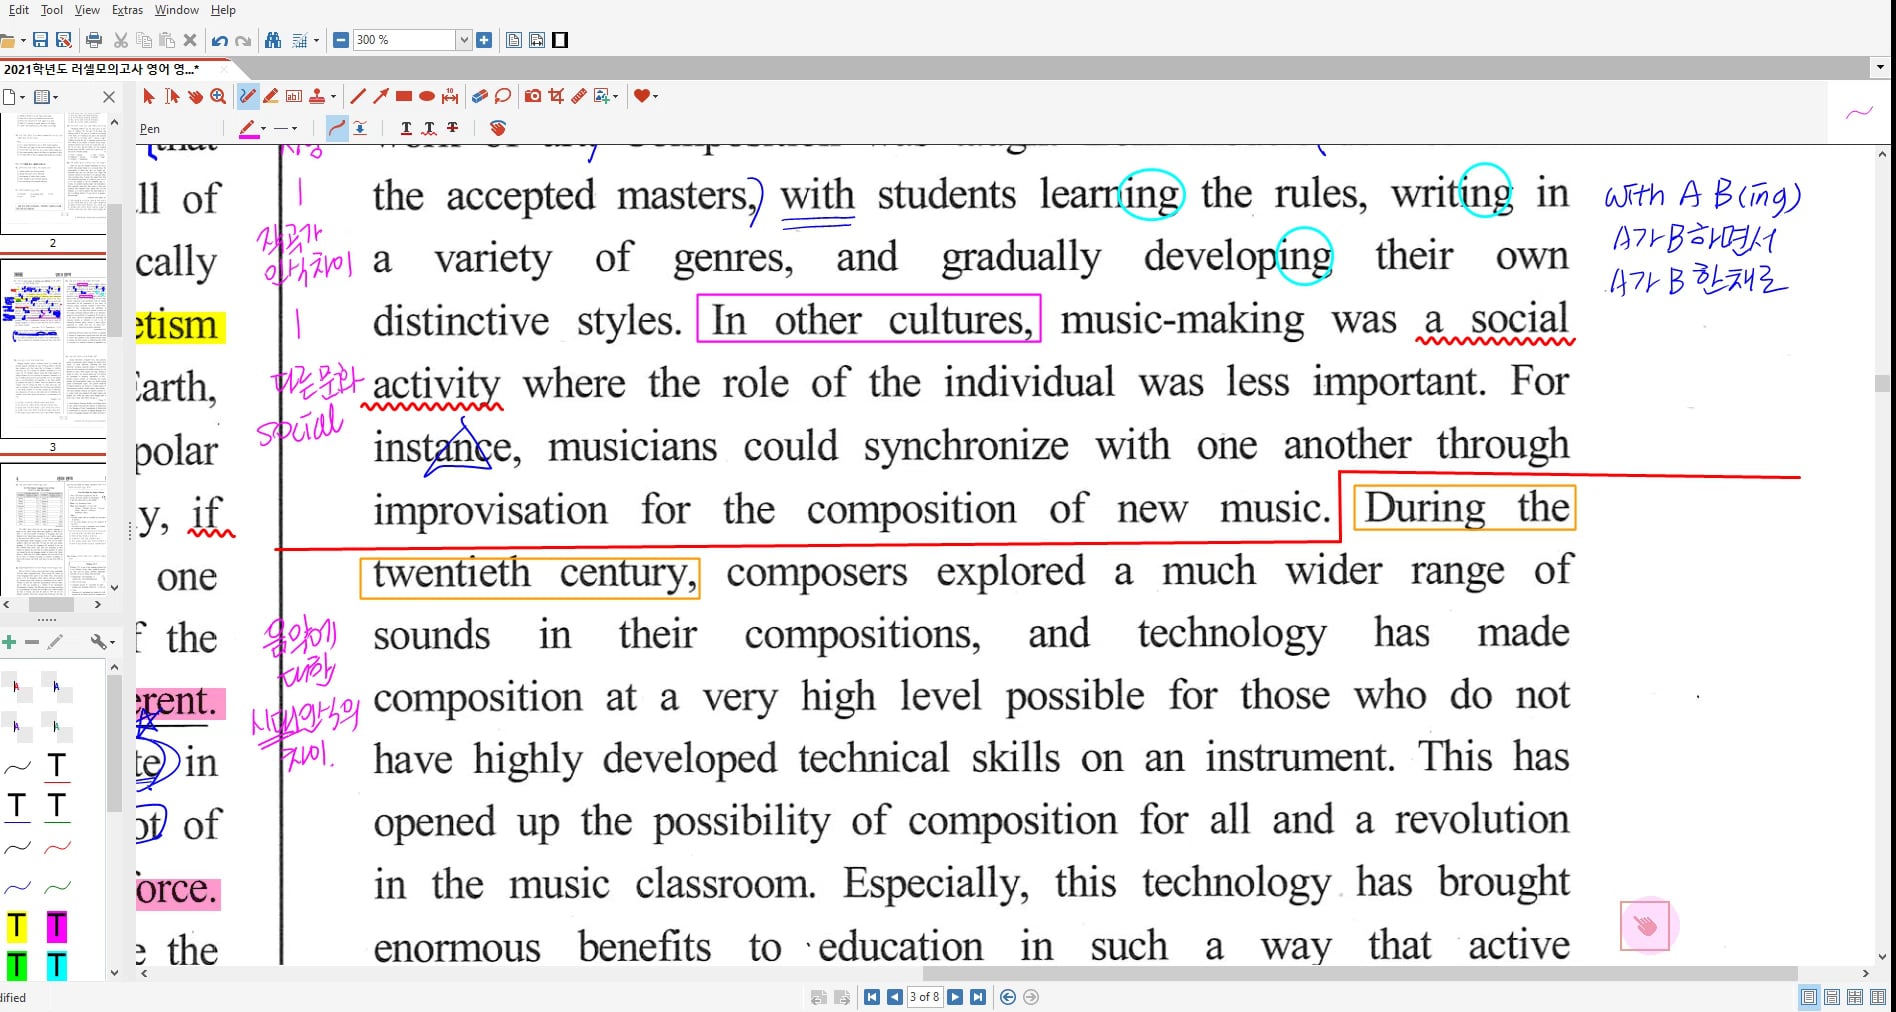Toggle underline text markup style
This screenshot has height=1012, width=1896.
(x=406, y=128)
